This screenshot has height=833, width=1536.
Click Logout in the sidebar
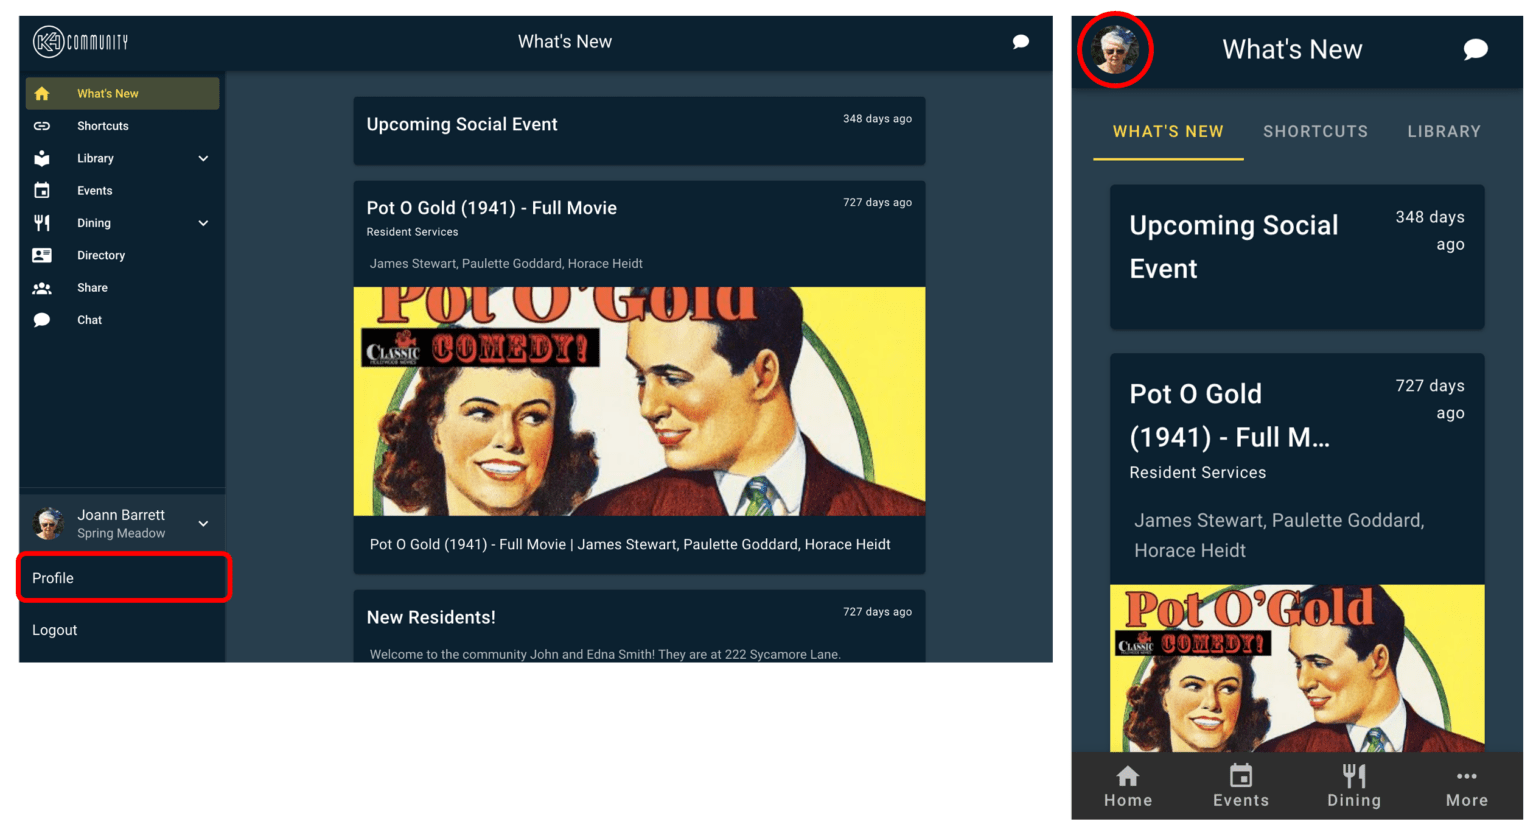[55, 630]
